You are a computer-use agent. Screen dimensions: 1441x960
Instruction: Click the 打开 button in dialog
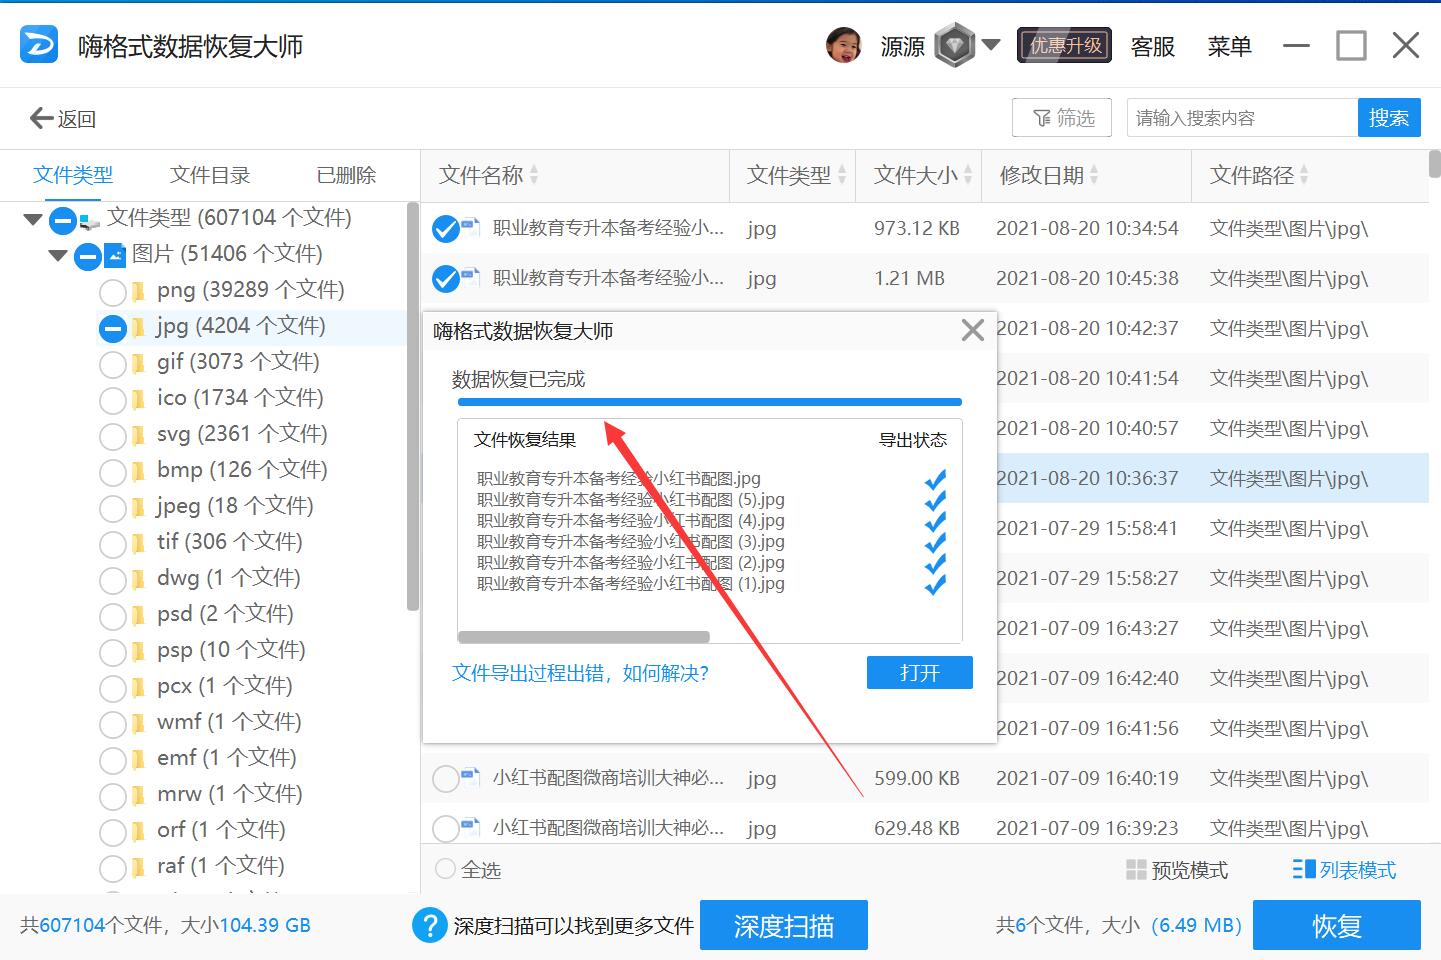919,673
